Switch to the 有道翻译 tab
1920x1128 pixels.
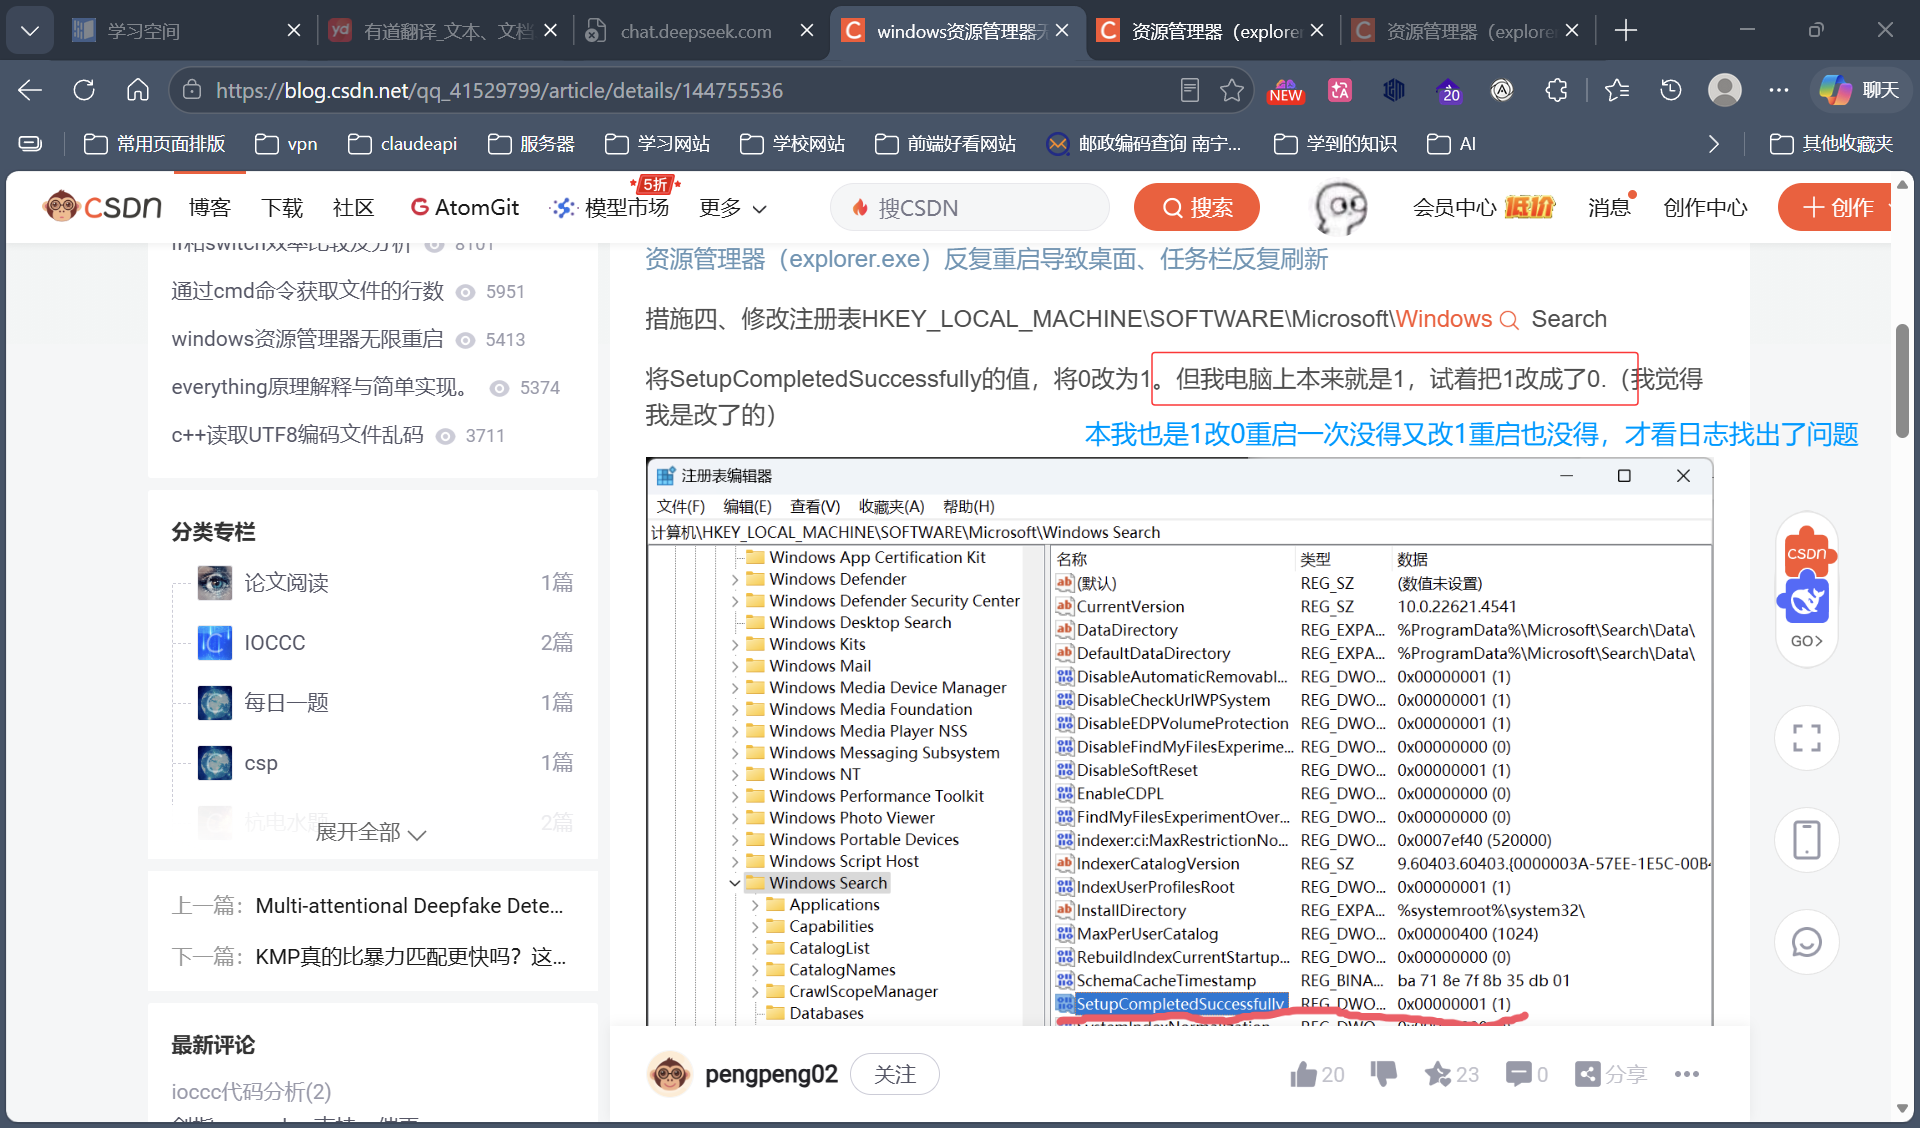(444, 31)
